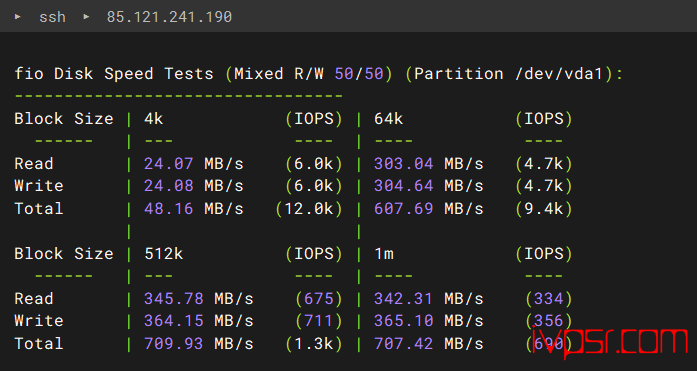Select 512k write value 364.15 MB/s
Image resolution: width=697 pixels, height=371 pixels.
point(199,321)
